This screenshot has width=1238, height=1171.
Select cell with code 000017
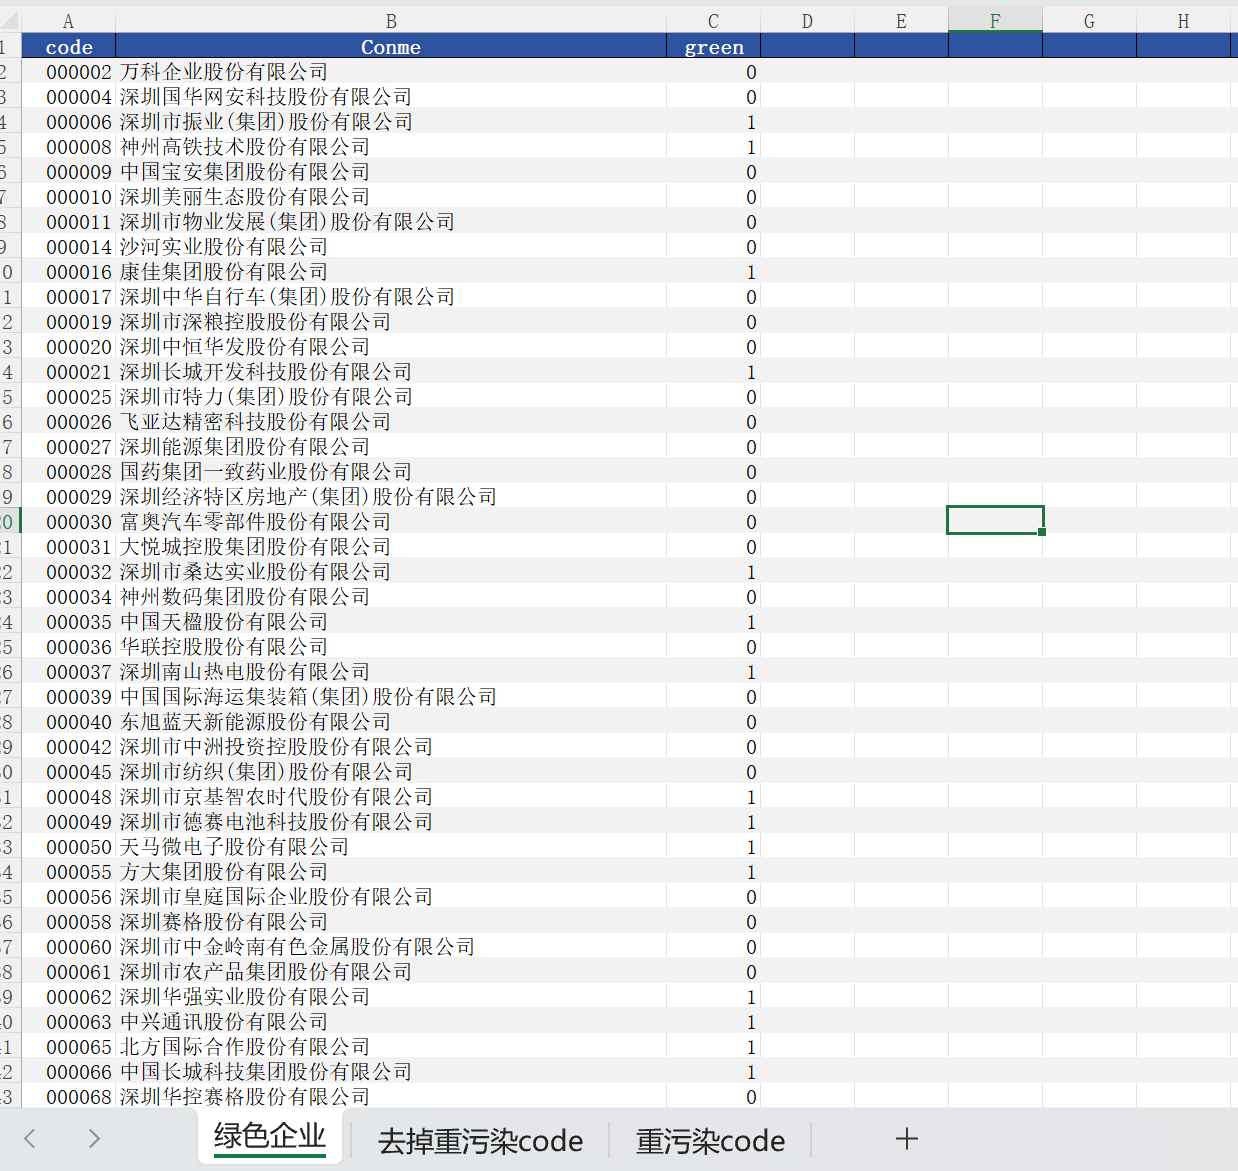coord(68,296)
